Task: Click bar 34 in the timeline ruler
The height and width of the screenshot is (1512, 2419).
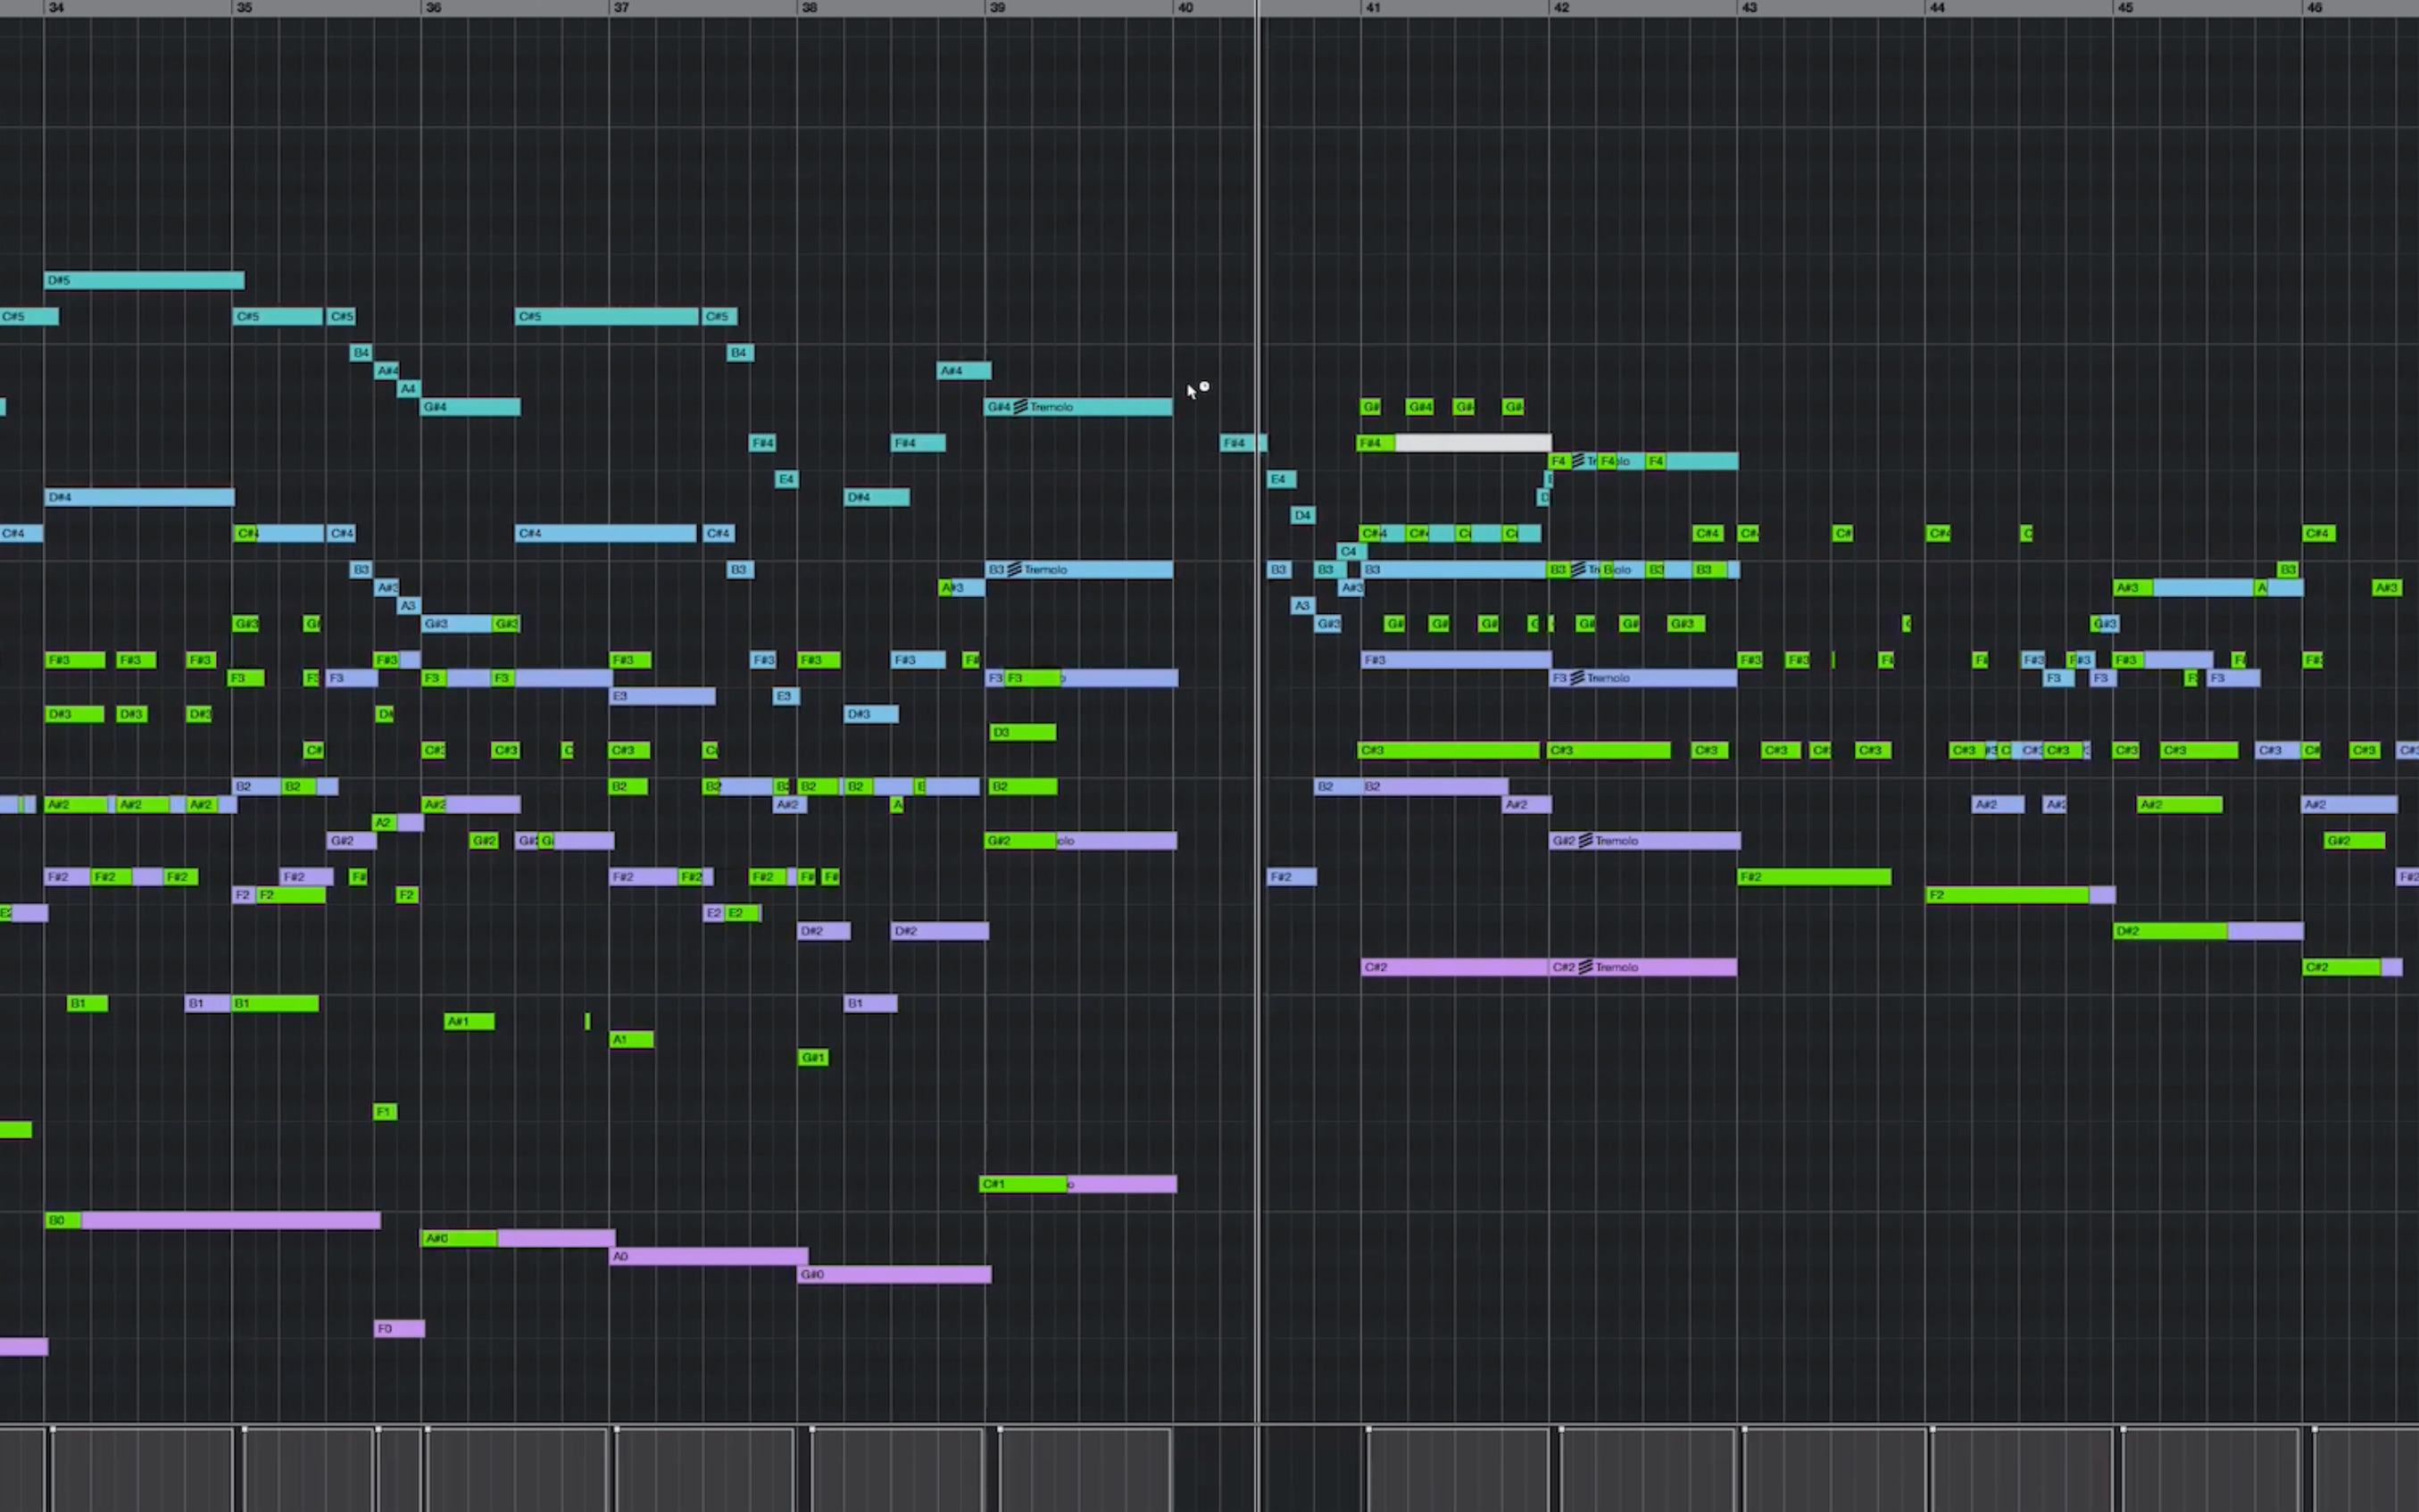Action: pos(56,7)
